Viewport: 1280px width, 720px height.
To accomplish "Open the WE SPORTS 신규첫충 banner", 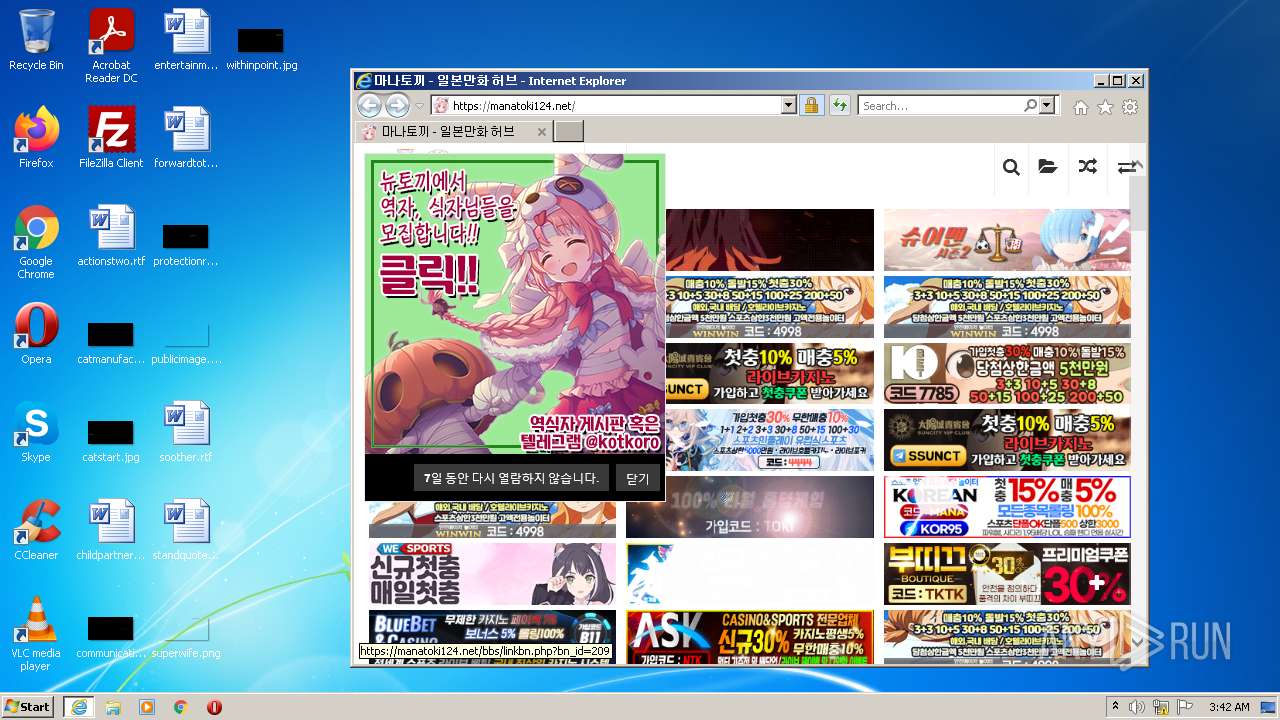I will [x=492, y=574].
